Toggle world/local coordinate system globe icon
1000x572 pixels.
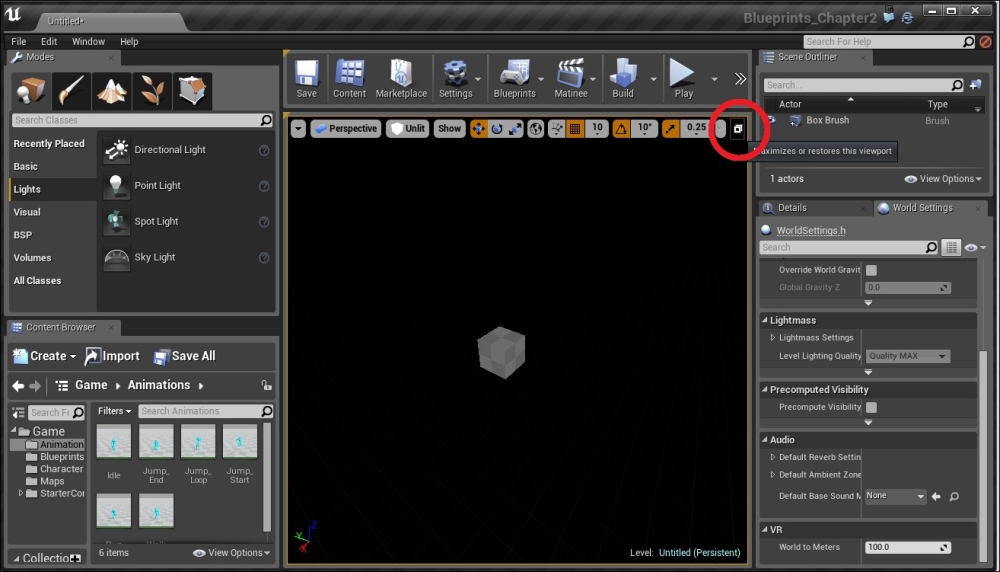pos(536,129)
